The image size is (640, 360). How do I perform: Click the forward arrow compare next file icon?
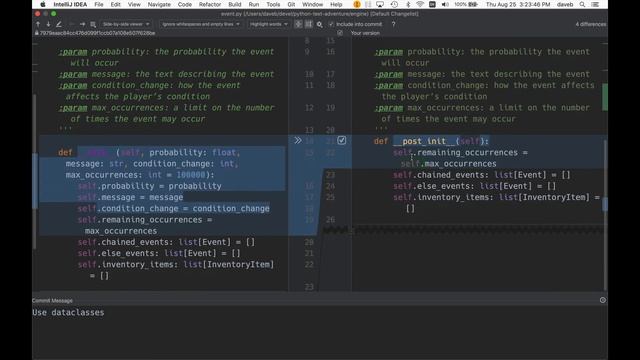(x=82, y=24)
